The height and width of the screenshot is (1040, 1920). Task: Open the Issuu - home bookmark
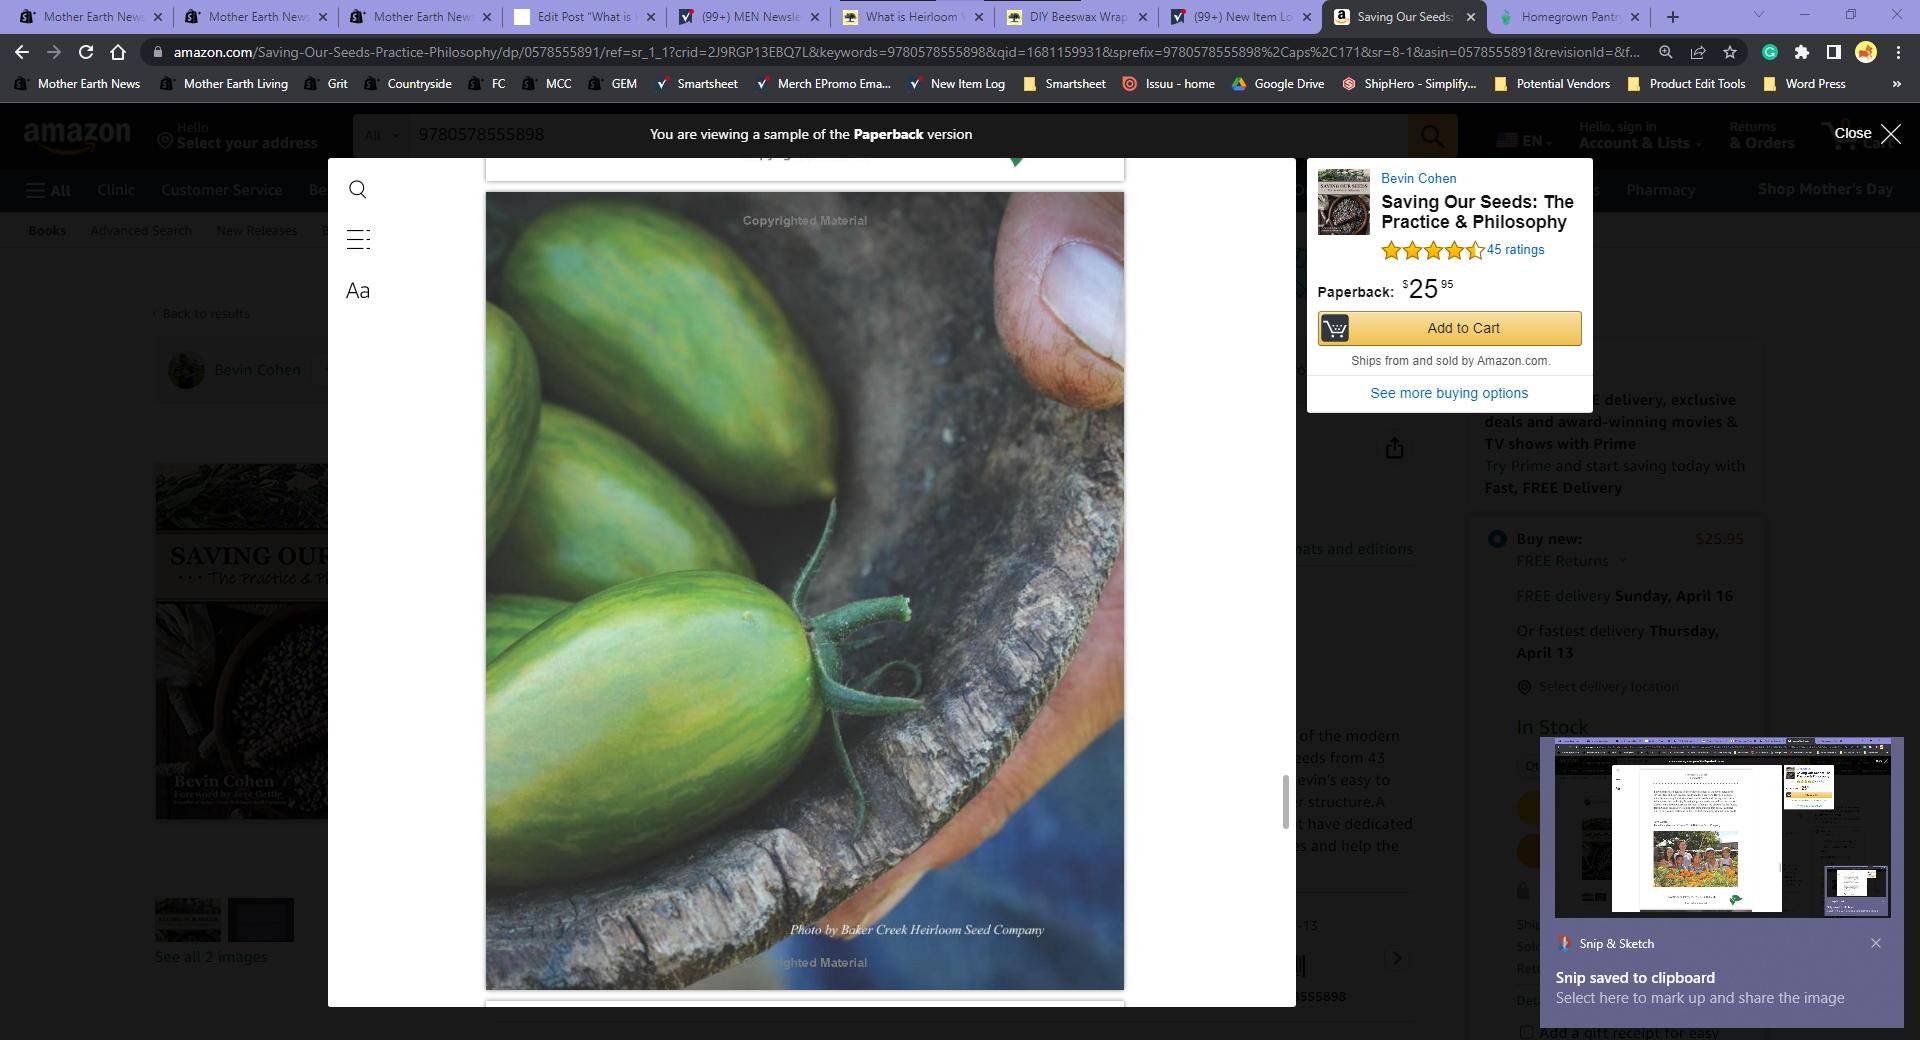coord(1168,84)
